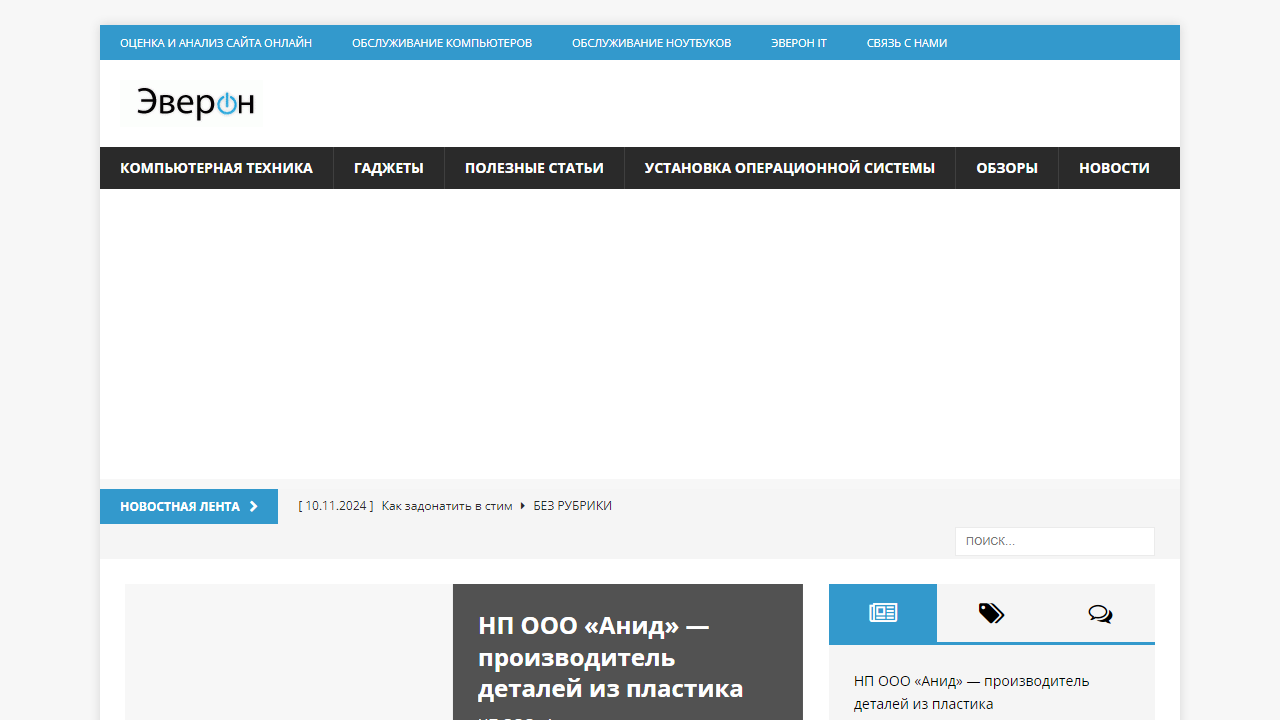Open the comments speech-bubble icon tab
Screen dimensions: 1280x720
pos(1100,613)
